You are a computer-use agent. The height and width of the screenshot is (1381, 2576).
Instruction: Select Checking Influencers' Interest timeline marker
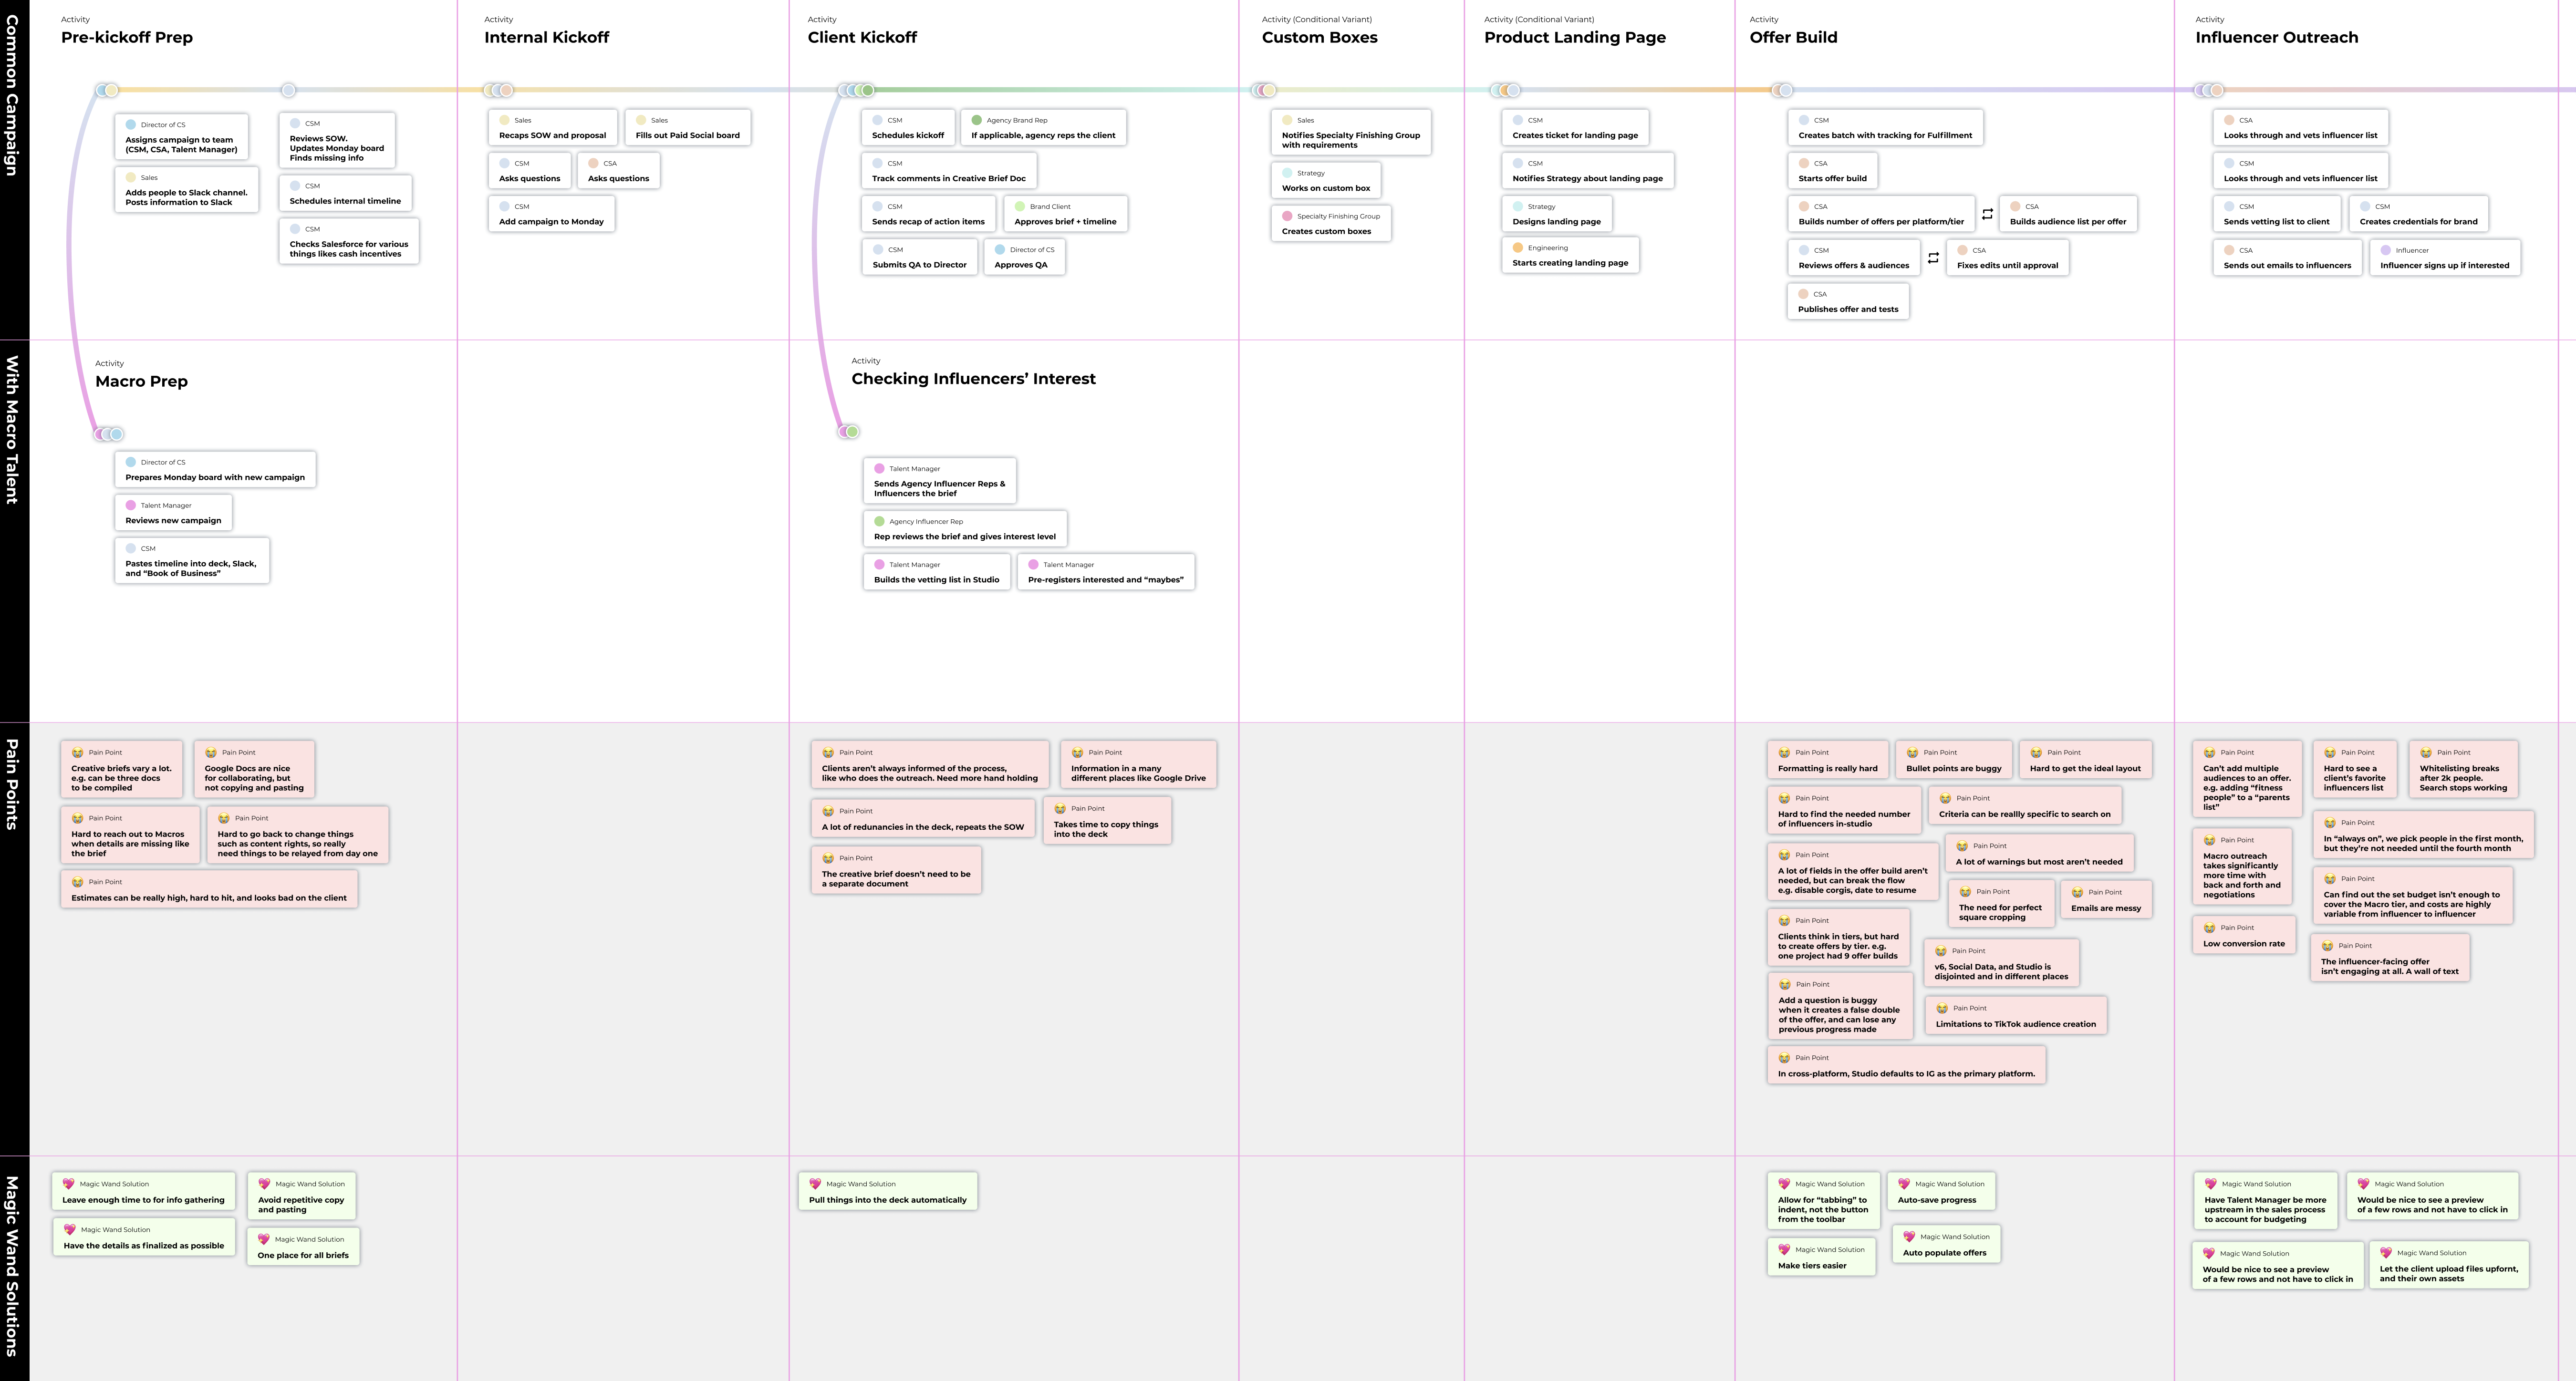[x=849, y=432]
